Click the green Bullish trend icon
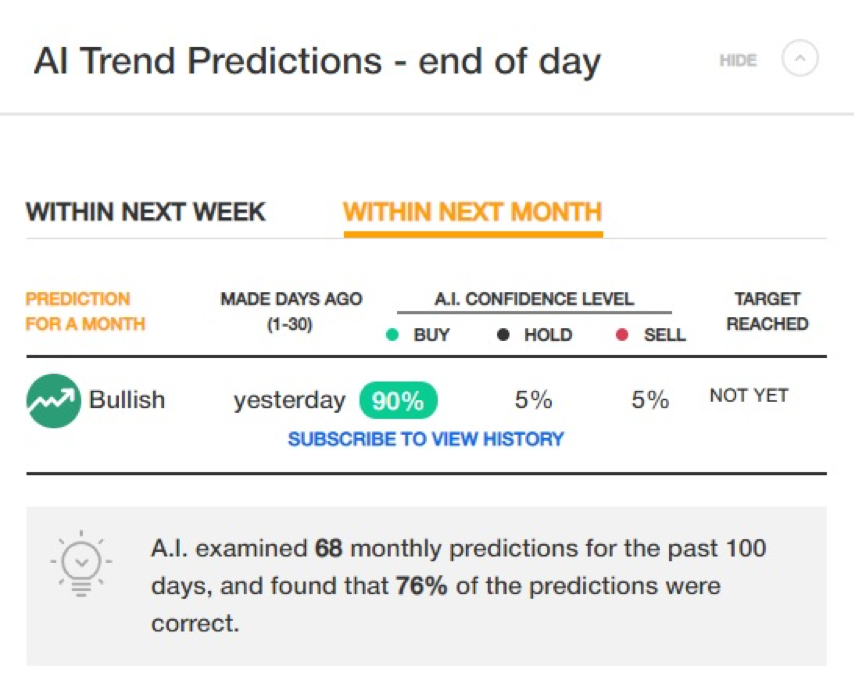Screen dimensions: 854x689 click(53, 401)
